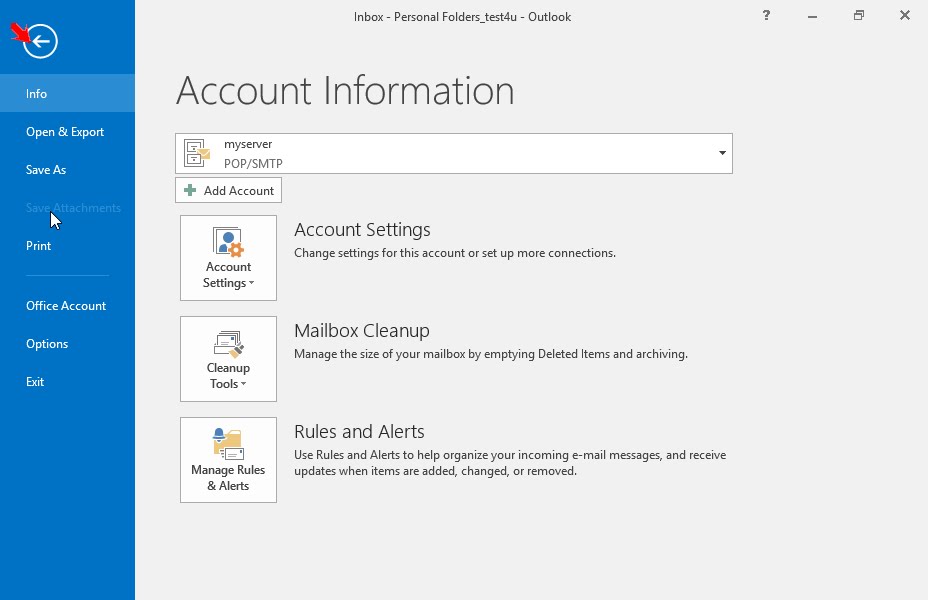Choose Save As in the sidebar
The image size is (928, 600).
(67, 169)
